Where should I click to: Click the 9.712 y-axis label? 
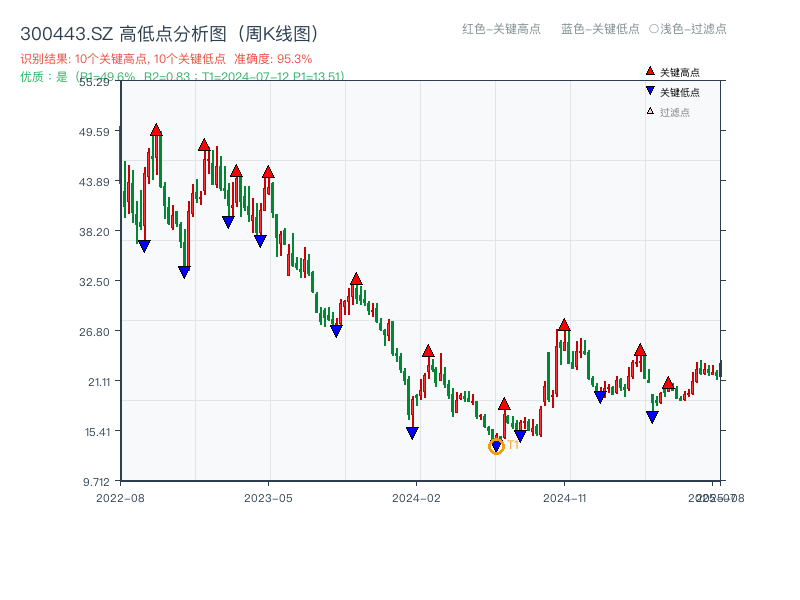96,482
